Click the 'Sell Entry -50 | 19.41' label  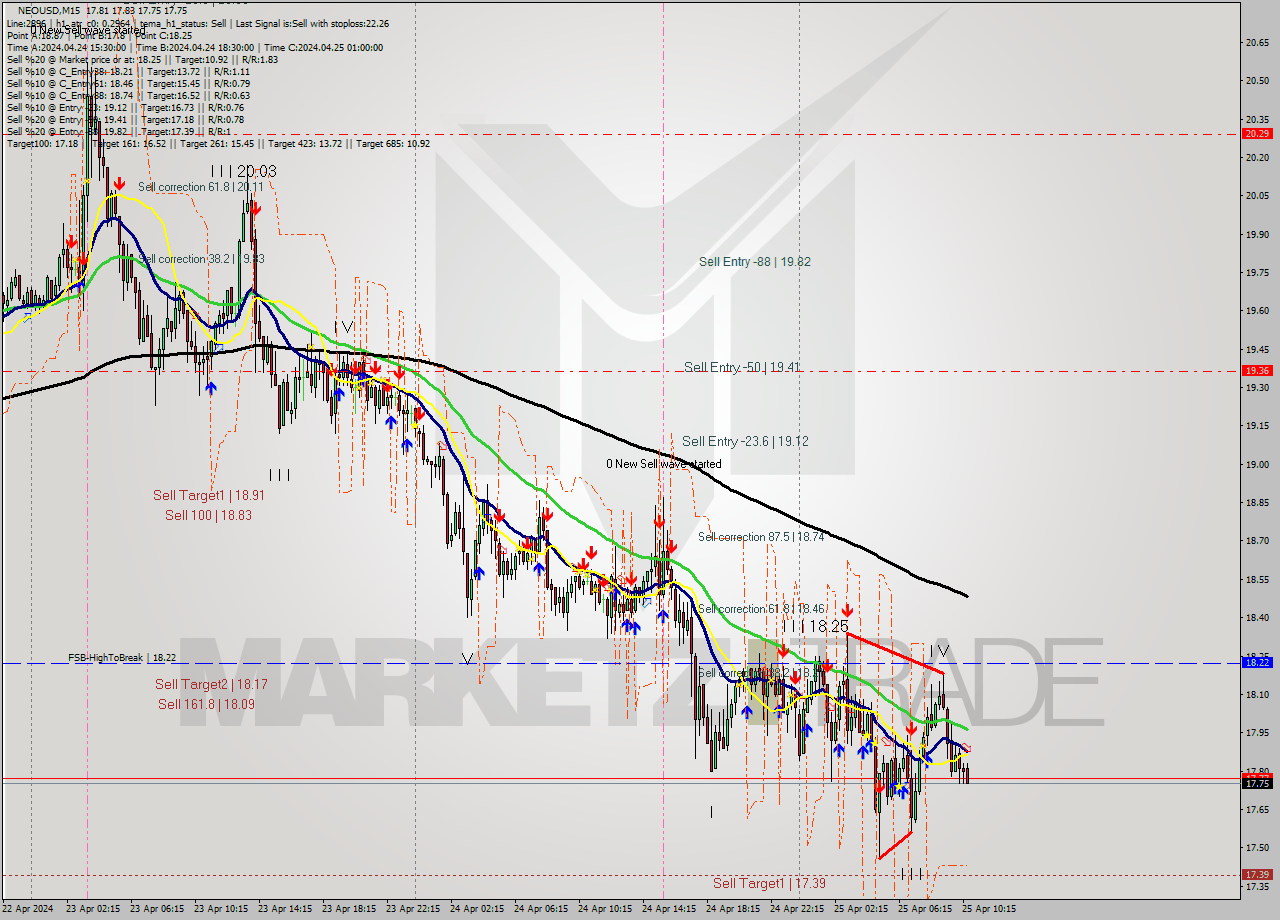pyautogui.click(x=741, y=367)
